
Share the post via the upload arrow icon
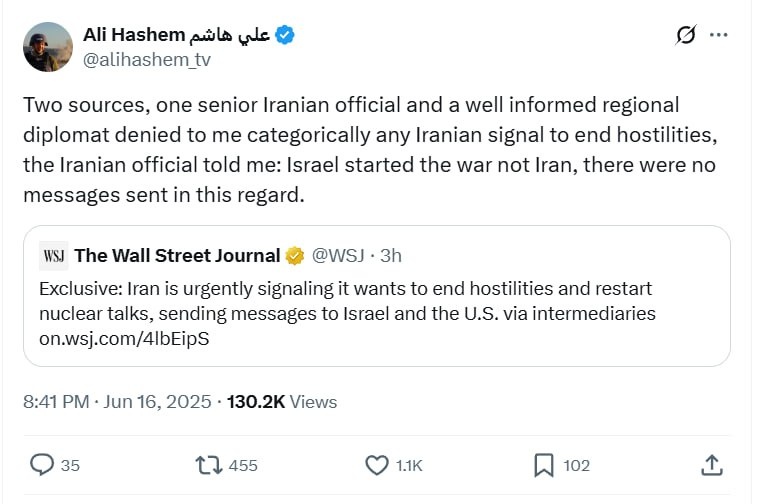pyautogui.click(x=712, y=465)
